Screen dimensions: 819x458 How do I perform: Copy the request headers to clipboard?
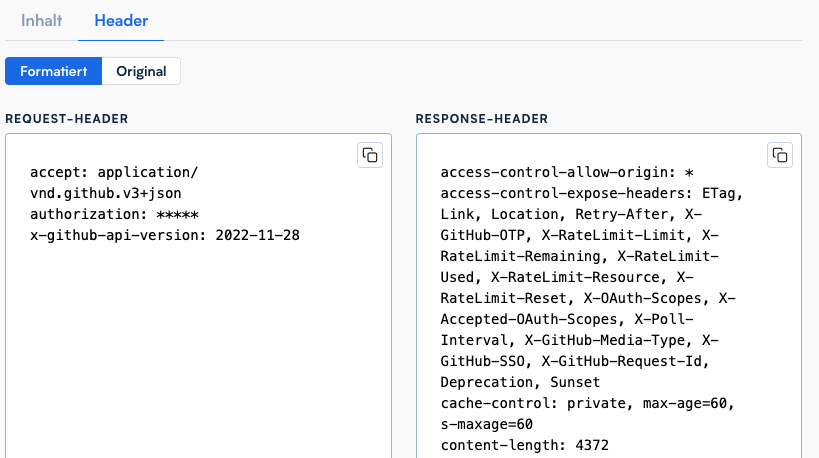[370, 154]
